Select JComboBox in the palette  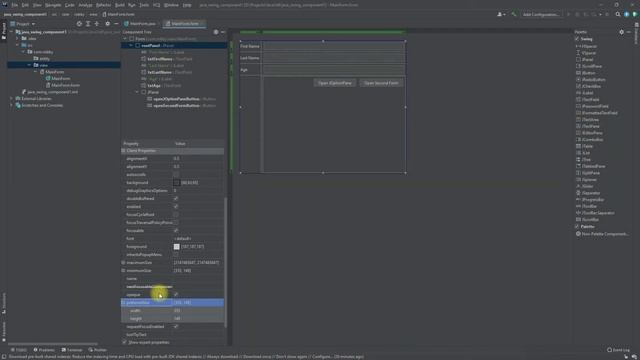pyautogui.click(x=589, y=140)
